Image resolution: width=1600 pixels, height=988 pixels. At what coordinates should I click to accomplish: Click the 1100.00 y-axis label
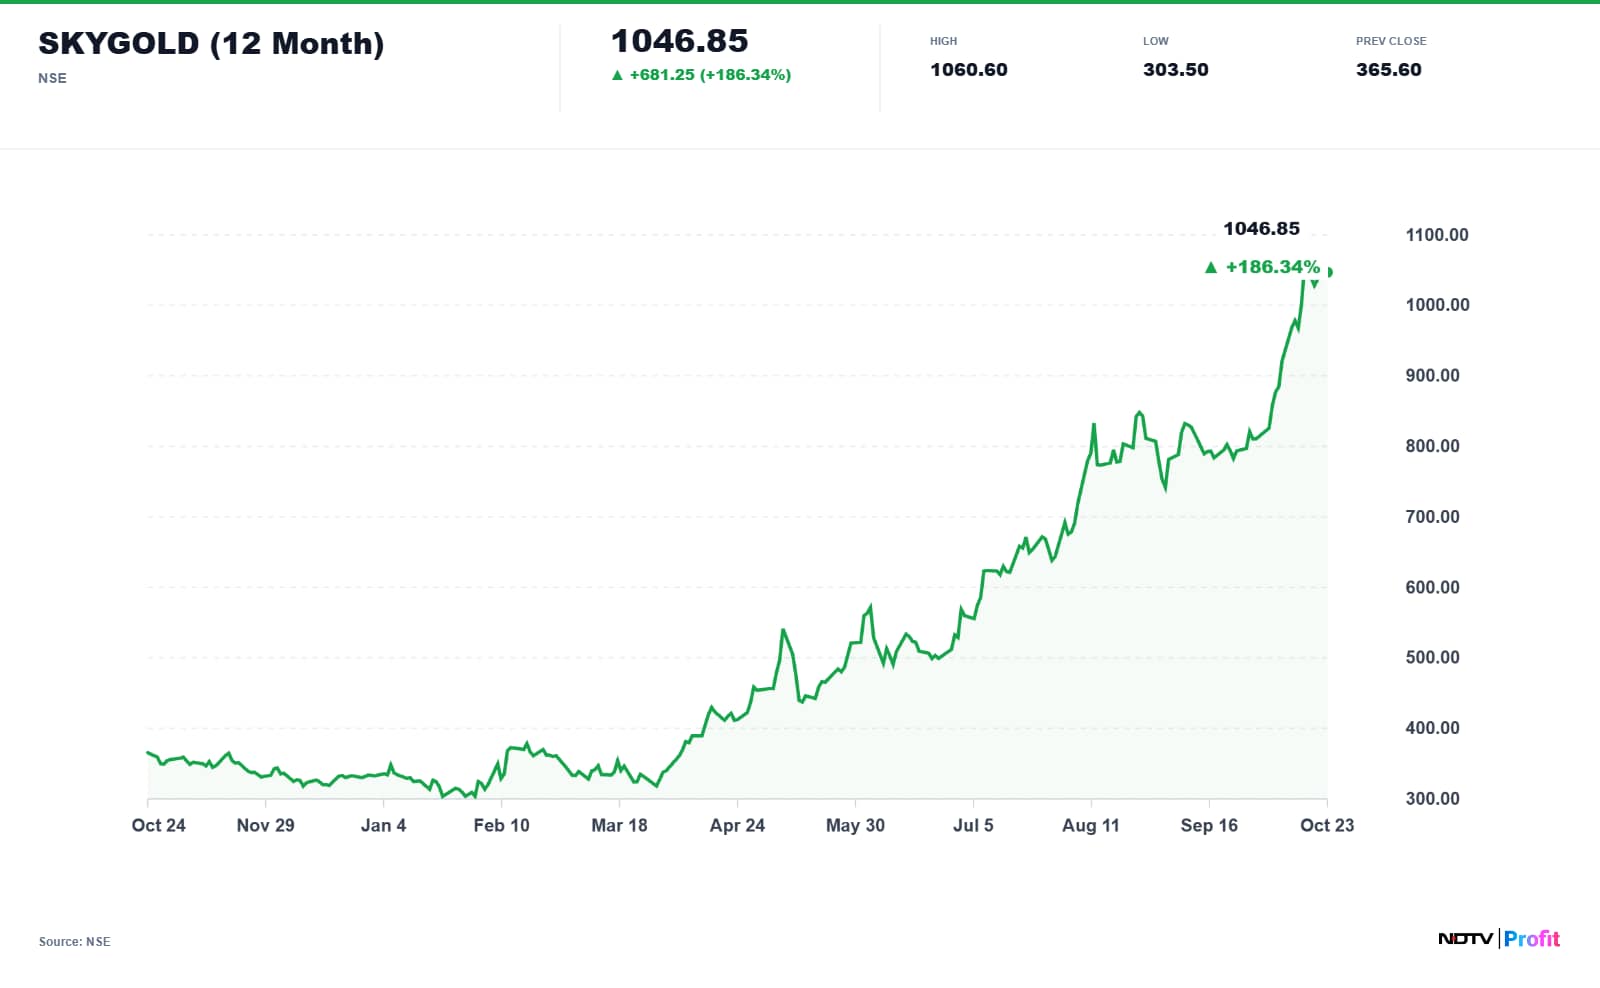coord(1437,235)
